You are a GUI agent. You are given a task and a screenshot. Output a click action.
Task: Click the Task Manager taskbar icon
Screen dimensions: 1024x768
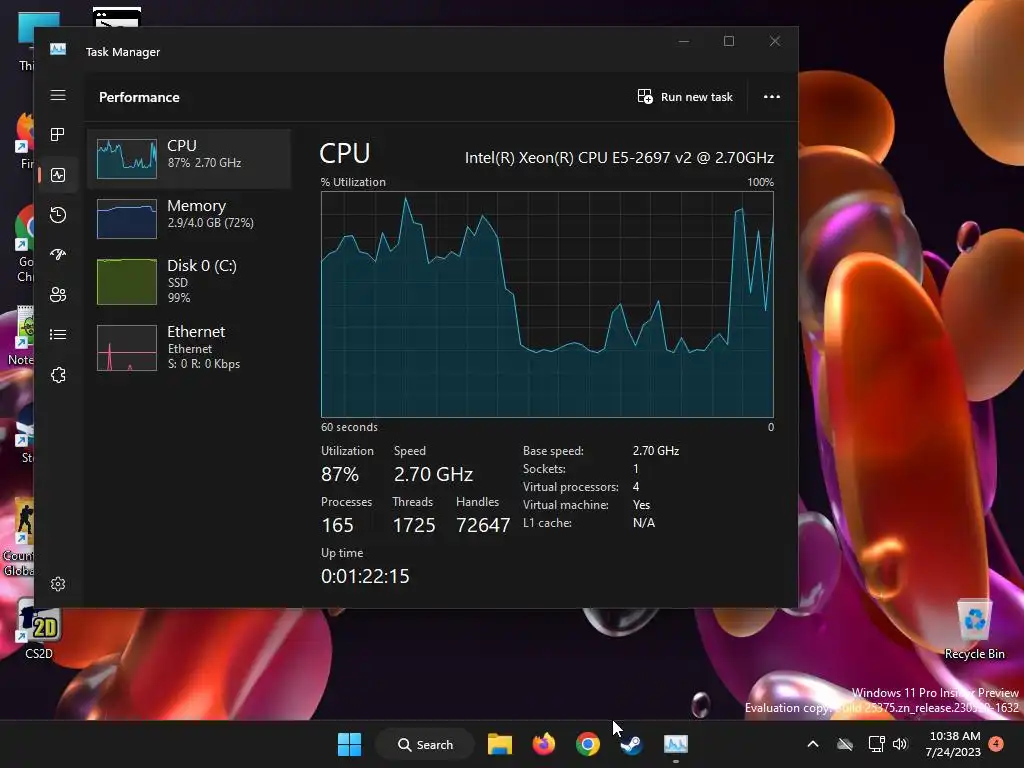(676, 744)
